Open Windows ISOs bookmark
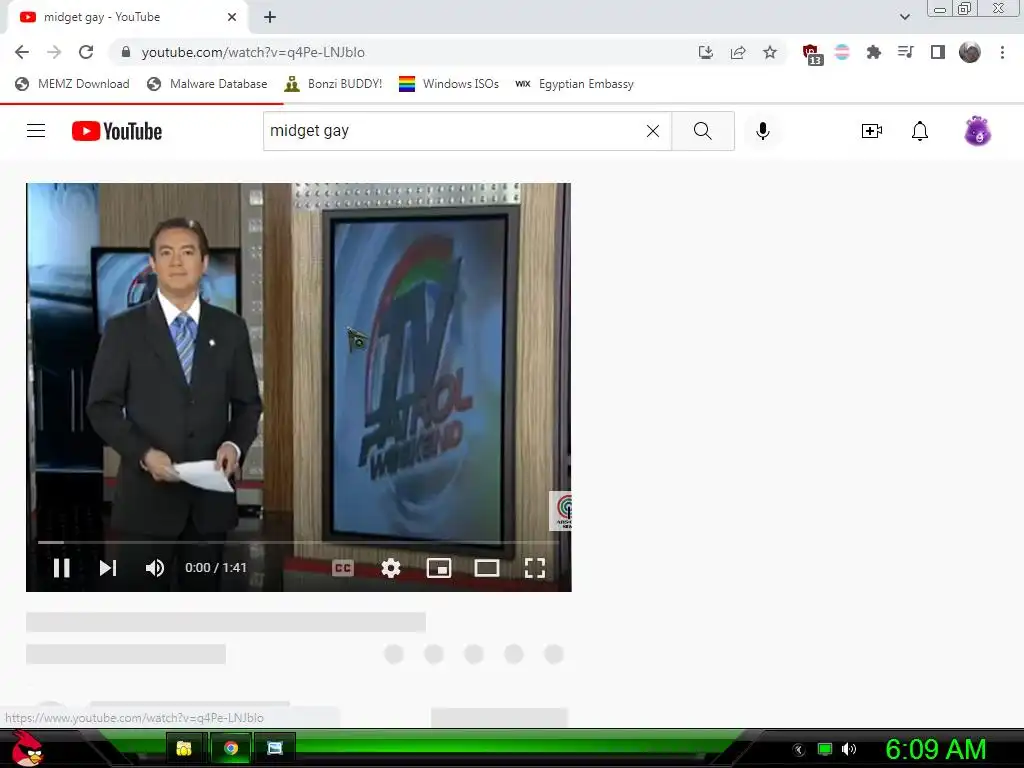This screenshot has height=768, width=1024. pos(449,84)
